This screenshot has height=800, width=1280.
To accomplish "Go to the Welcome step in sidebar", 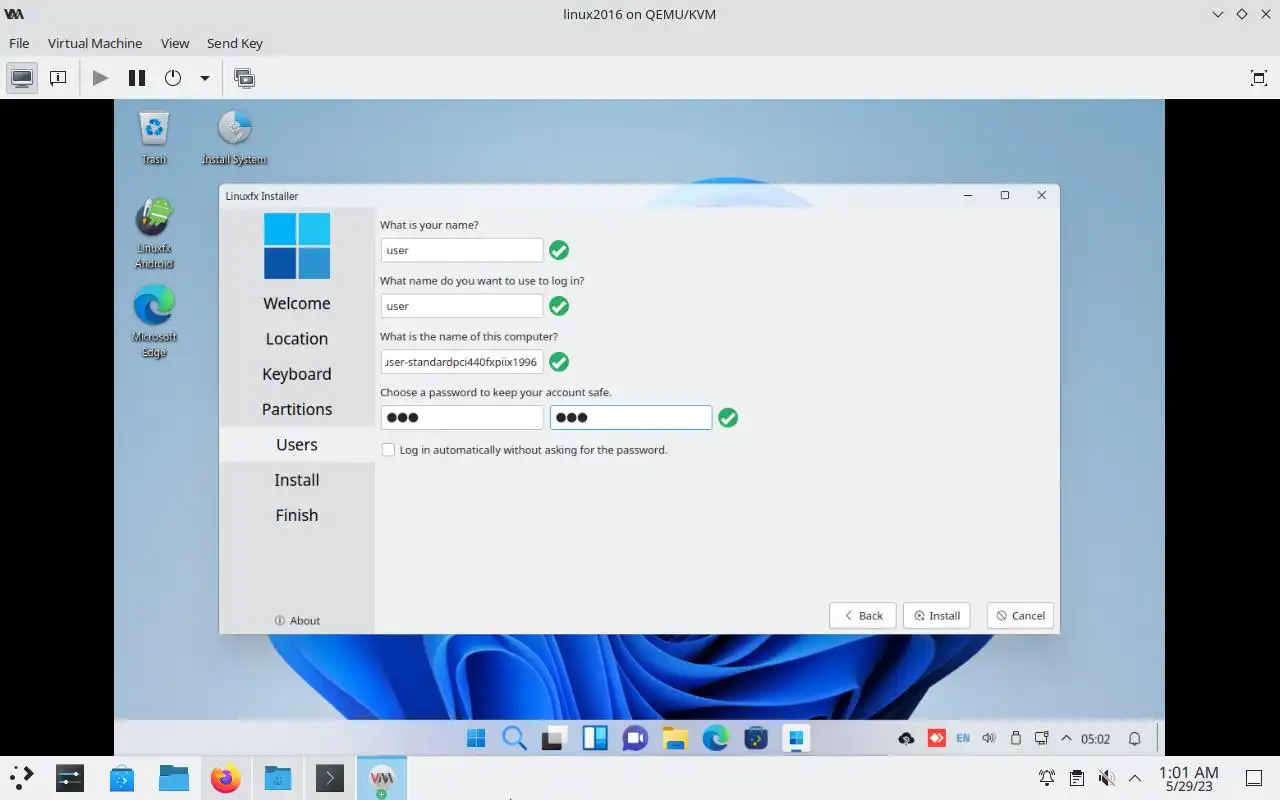I will 297,303.
